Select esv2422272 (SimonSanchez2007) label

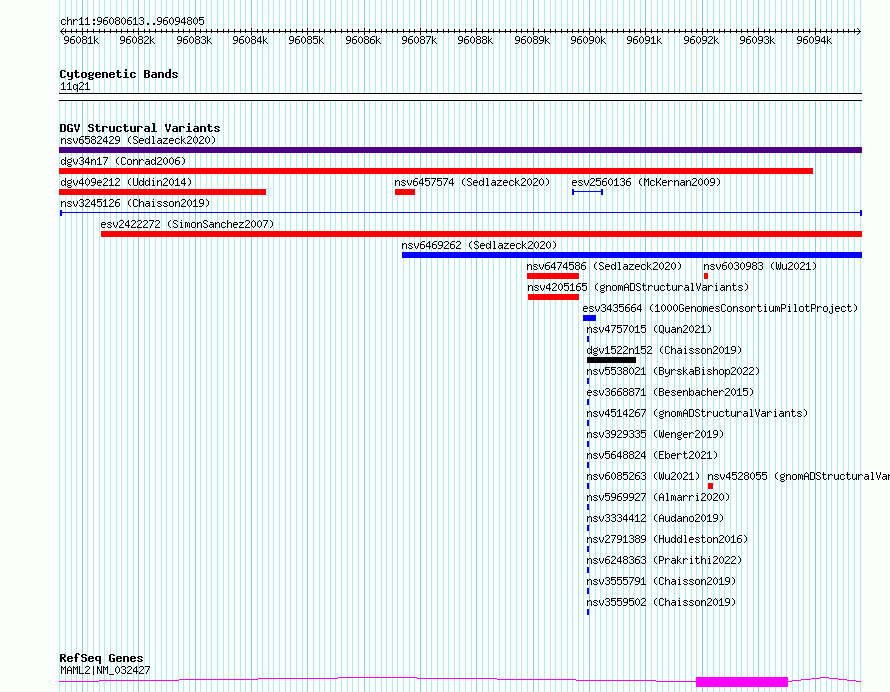pos(187,224)
